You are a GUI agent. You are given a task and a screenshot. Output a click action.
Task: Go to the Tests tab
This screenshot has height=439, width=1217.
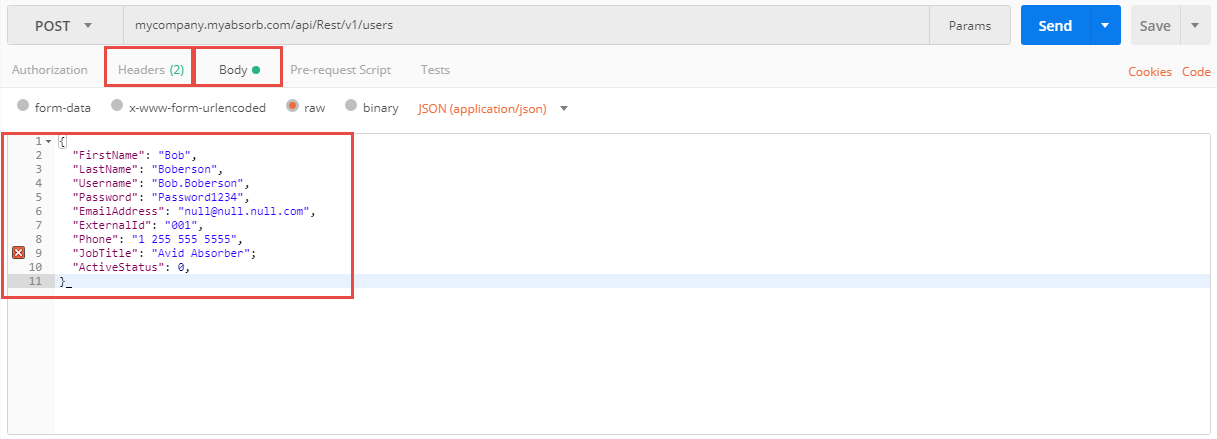pos(435,70)
